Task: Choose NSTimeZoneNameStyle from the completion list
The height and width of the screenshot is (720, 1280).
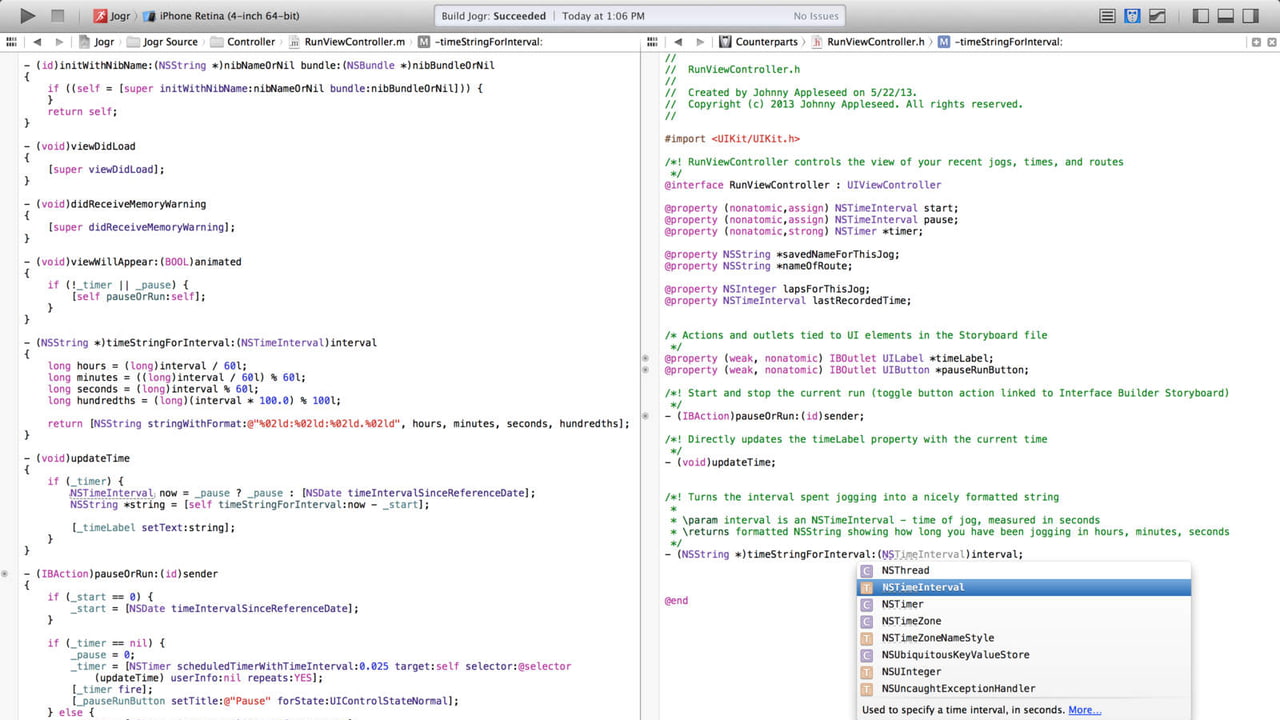Action: pos(1024,638)
